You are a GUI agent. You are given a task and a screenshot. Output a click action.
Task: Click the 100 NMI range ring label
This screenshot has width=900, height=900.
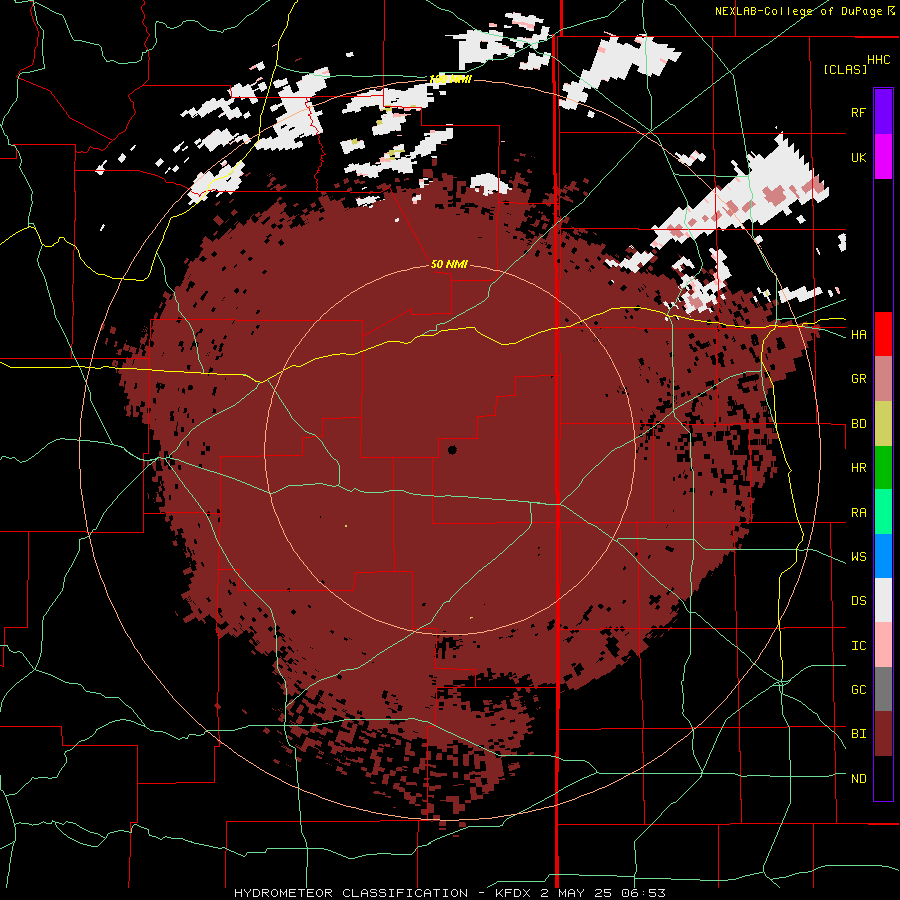point(450,79)
